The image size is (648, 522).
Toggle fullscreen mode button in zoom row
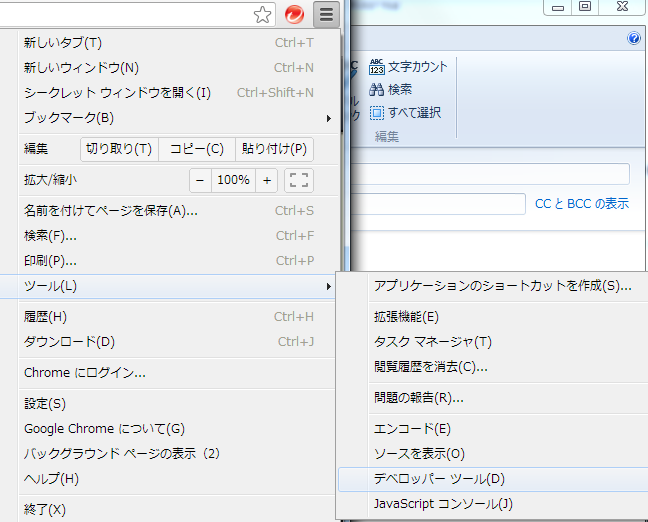(x=299, y=180)
